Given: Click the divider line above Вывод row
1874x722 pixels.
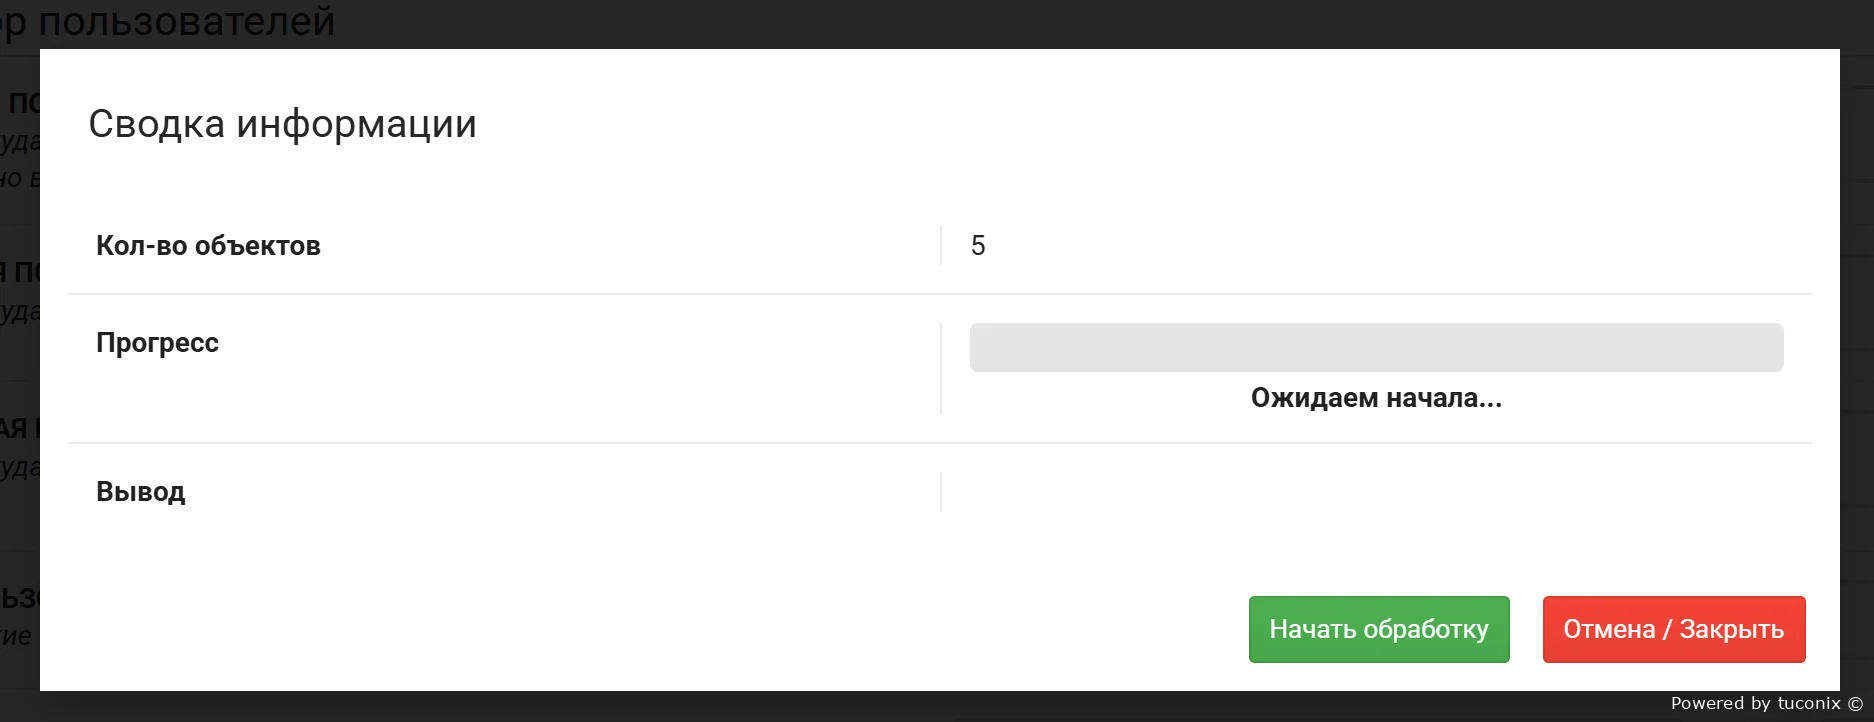Looking at the screenshot, I should click(940, 443).
